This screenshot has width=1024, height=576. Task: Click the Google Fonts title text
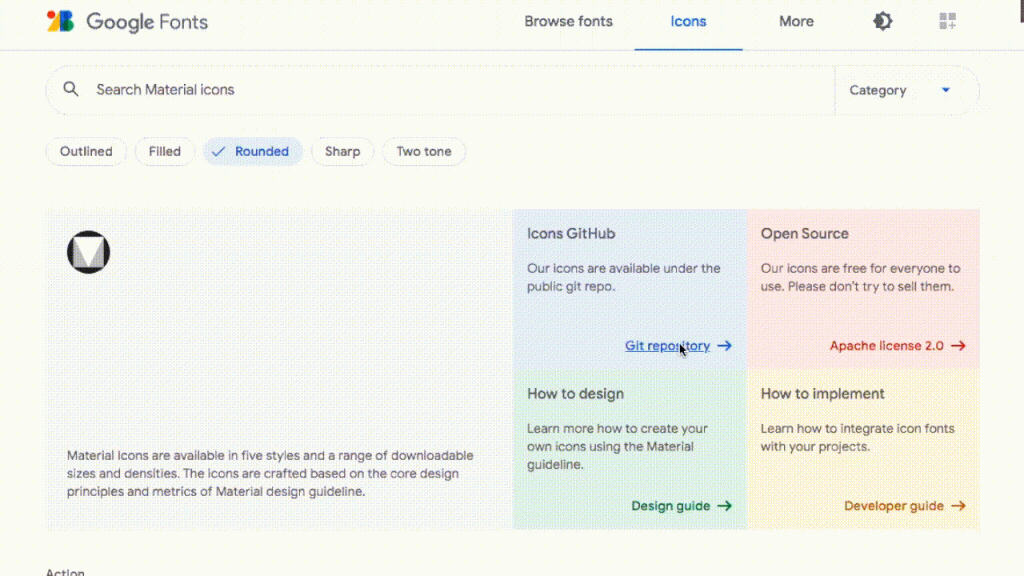coord(147,22)
